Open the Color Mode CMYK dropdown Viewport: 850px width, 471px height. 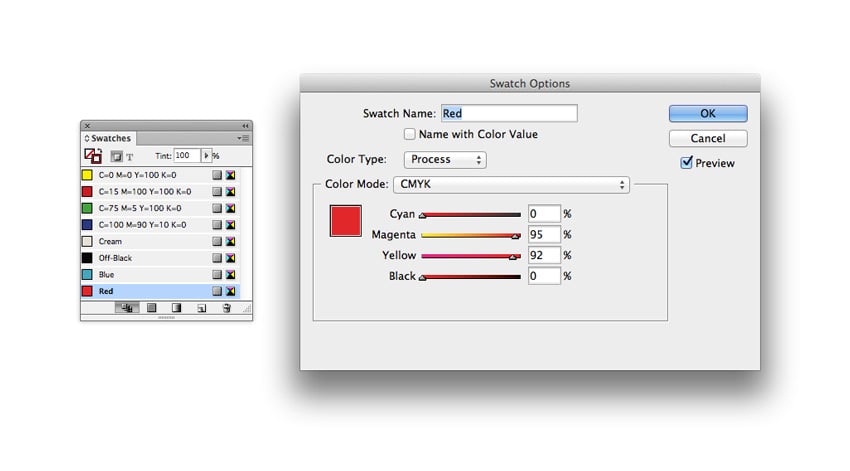511,185
